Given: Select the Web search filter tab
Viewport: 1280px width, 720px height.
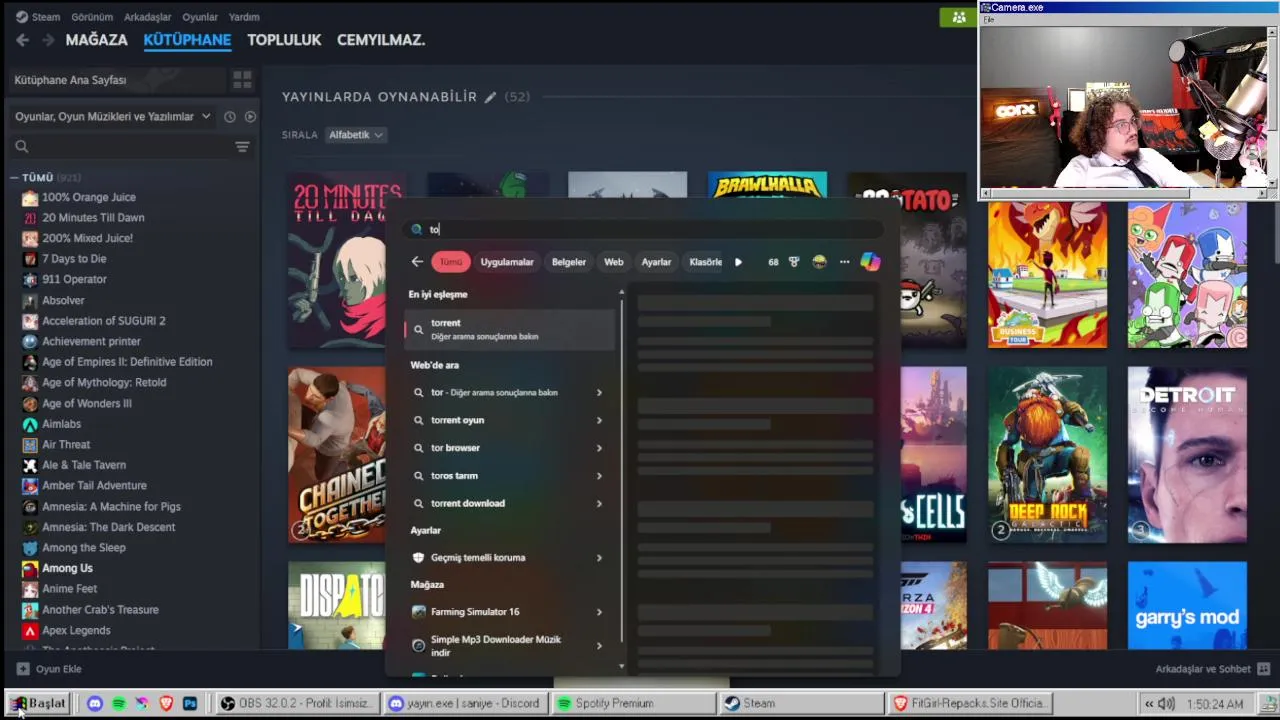Looking at the screenshot, I should pos(614,262).
